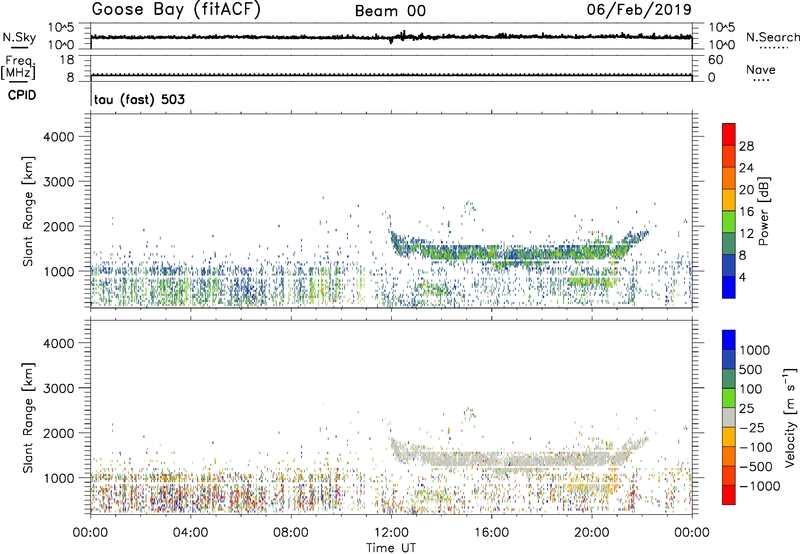Image resolution: width=800 pixels, height=554 pixels.
Task: Click the 16–20 dB yellow power swatch
Action: 729,200
